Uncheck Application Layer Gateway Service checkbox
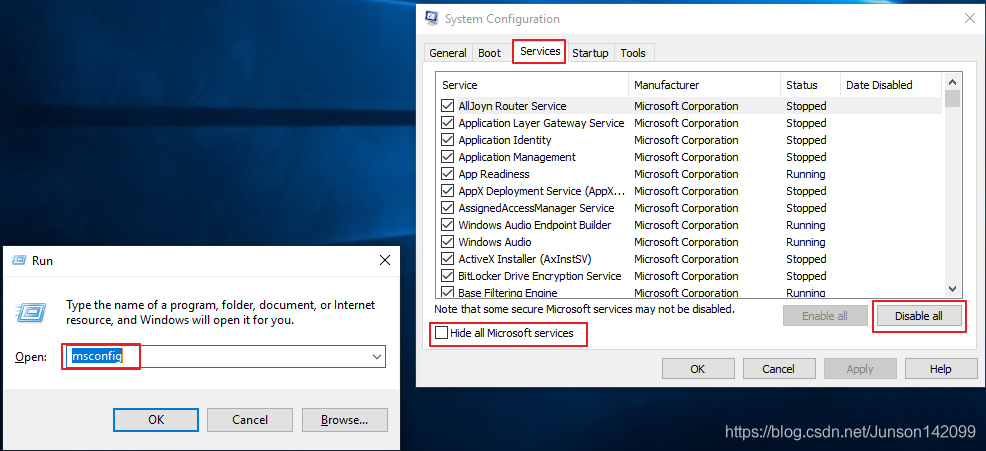 (x=448, y=123)
